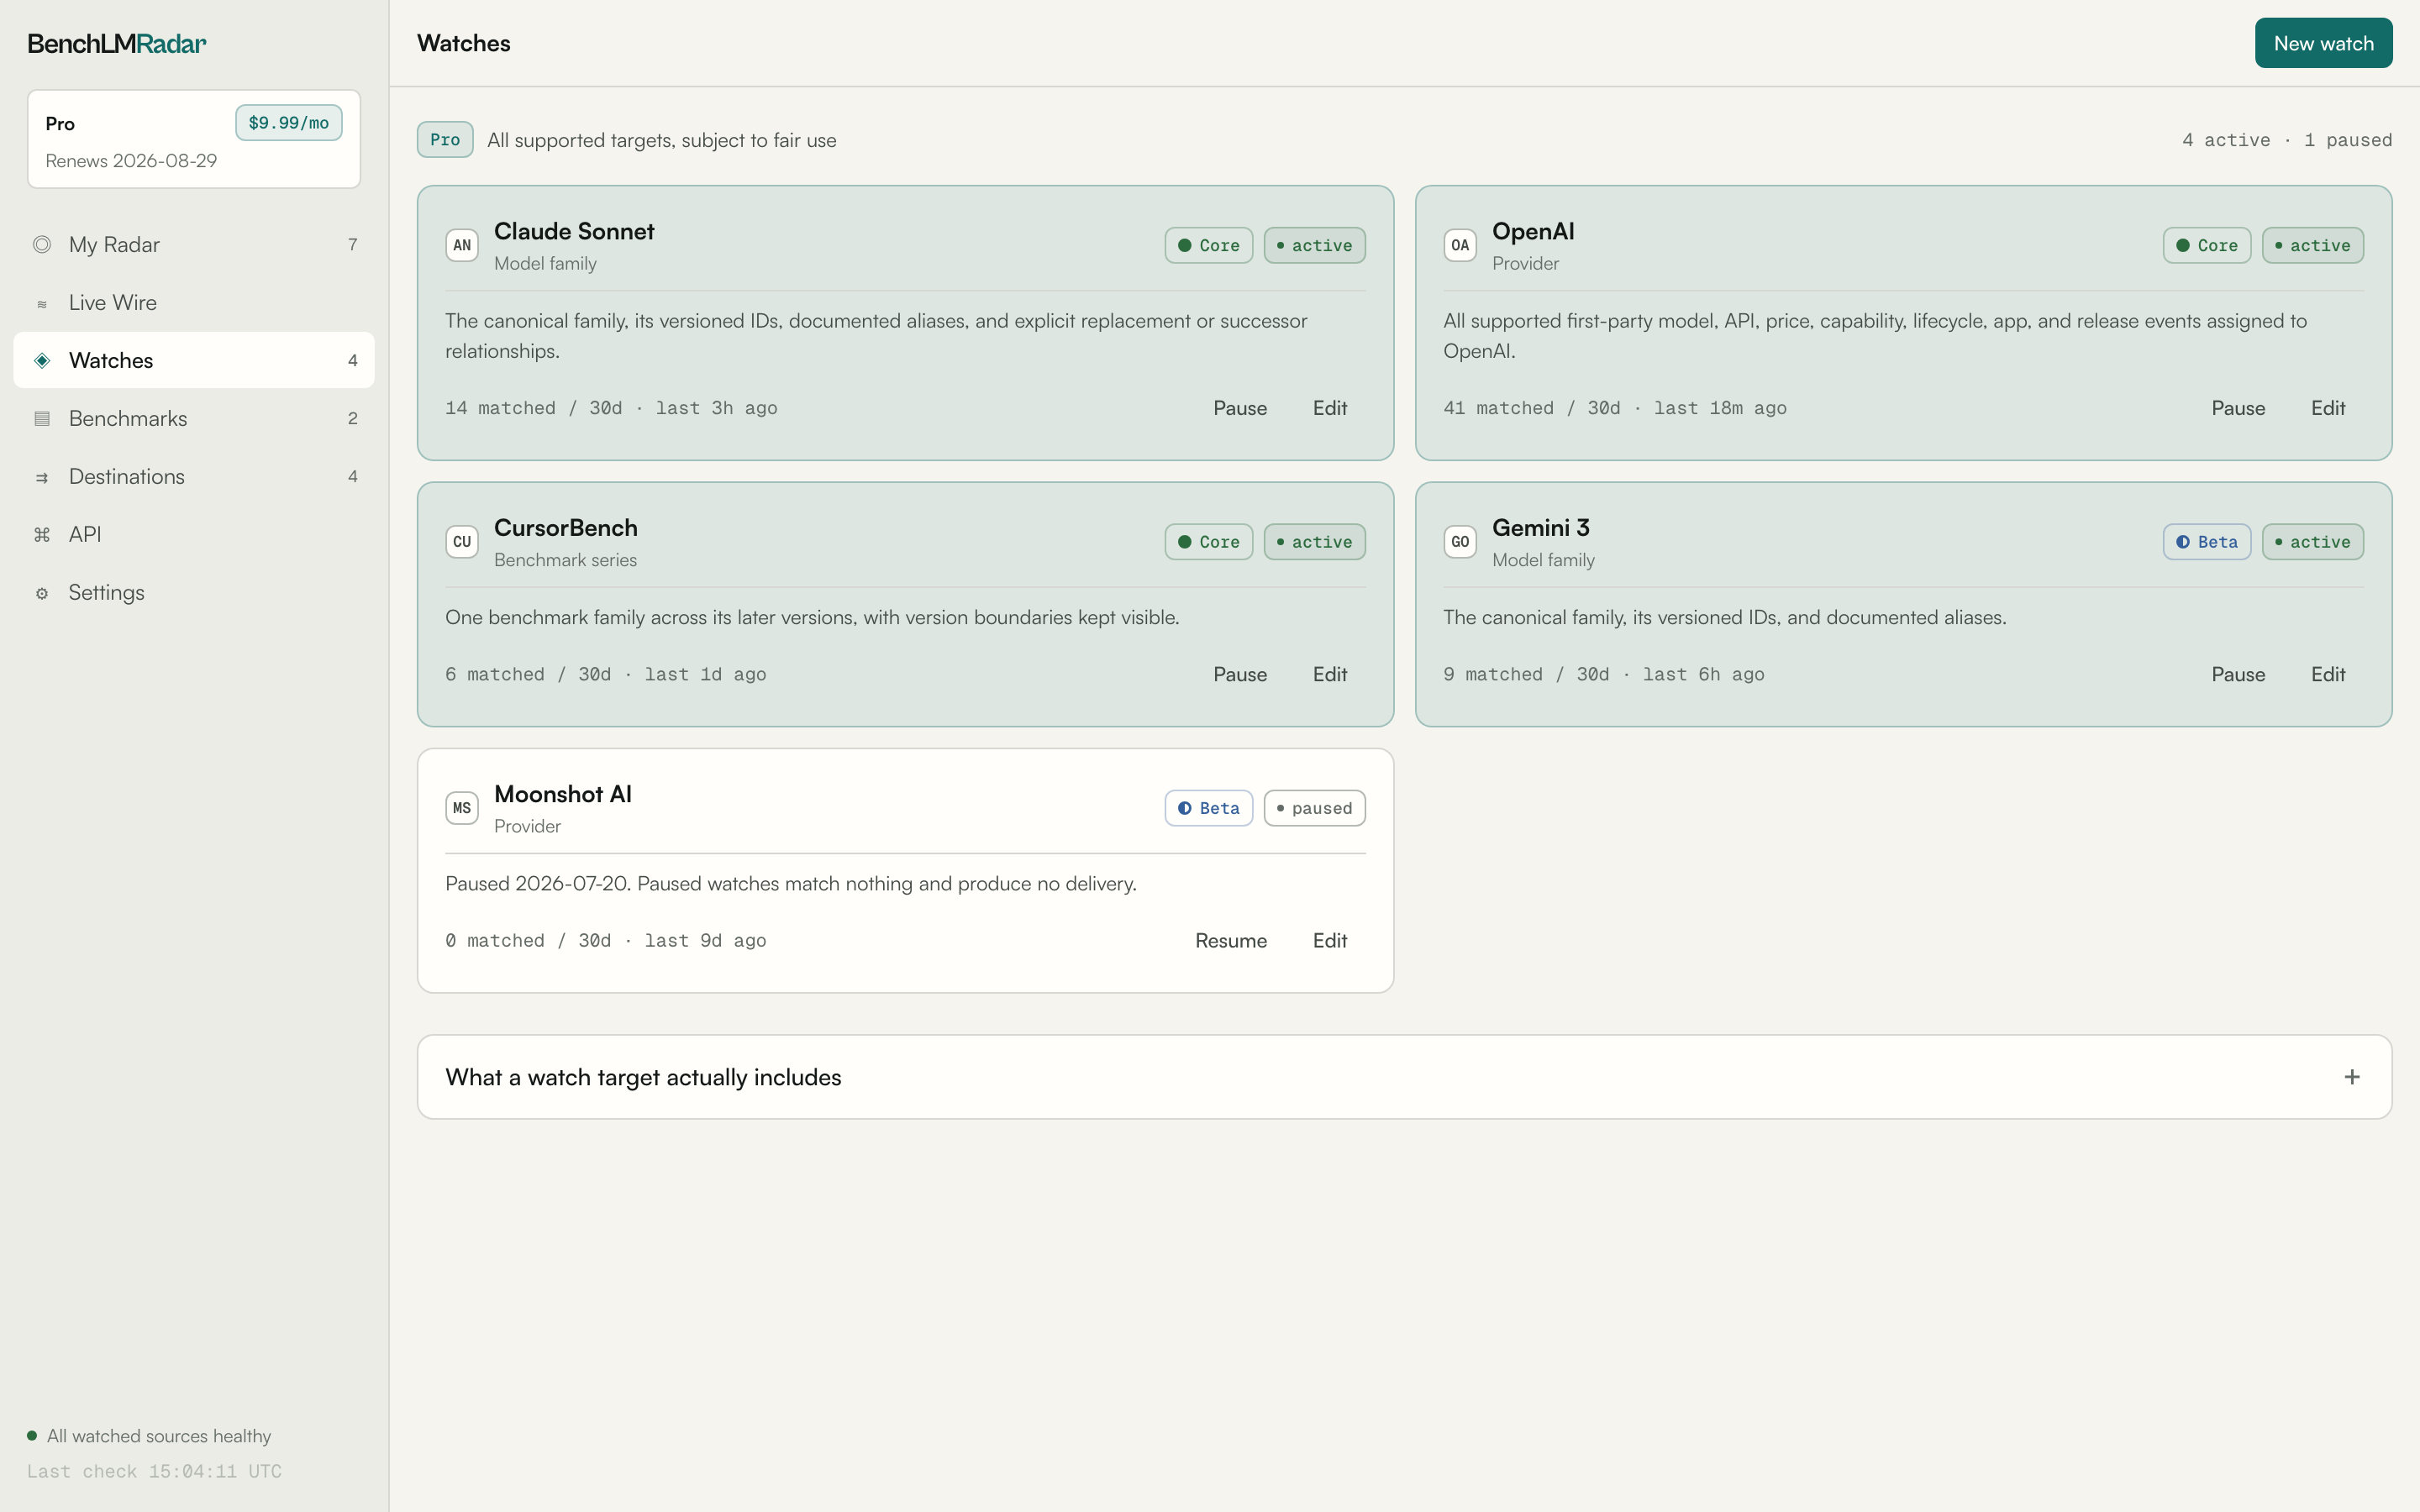
Task: Click the Settings gear icon
Action: [42, 593]
